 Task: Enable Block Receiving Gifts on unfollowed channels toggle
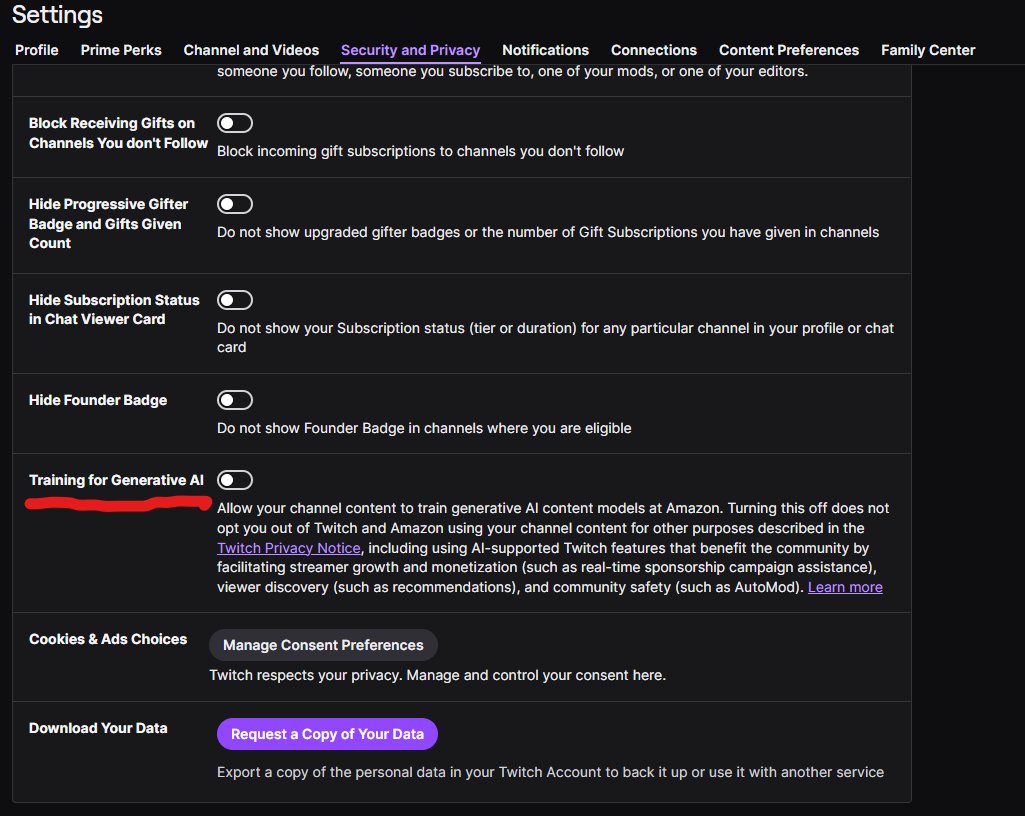click(235, 123)
